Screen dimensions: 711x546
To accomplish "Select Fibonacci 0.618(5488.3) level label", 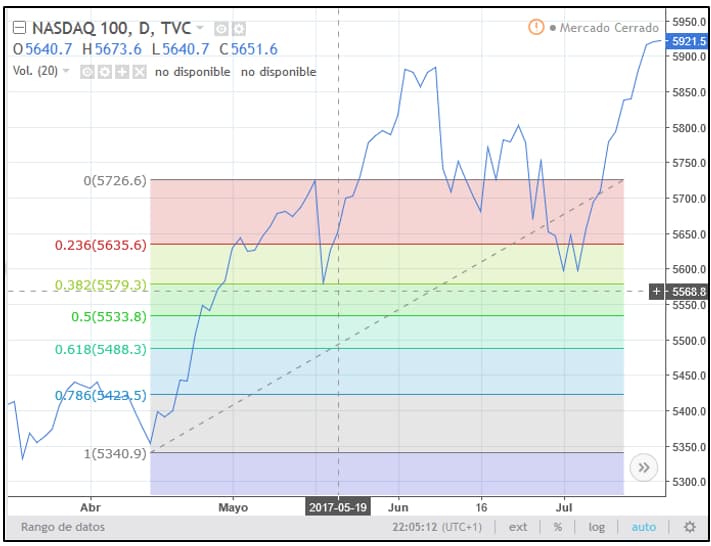I will [x=101, y=349].
